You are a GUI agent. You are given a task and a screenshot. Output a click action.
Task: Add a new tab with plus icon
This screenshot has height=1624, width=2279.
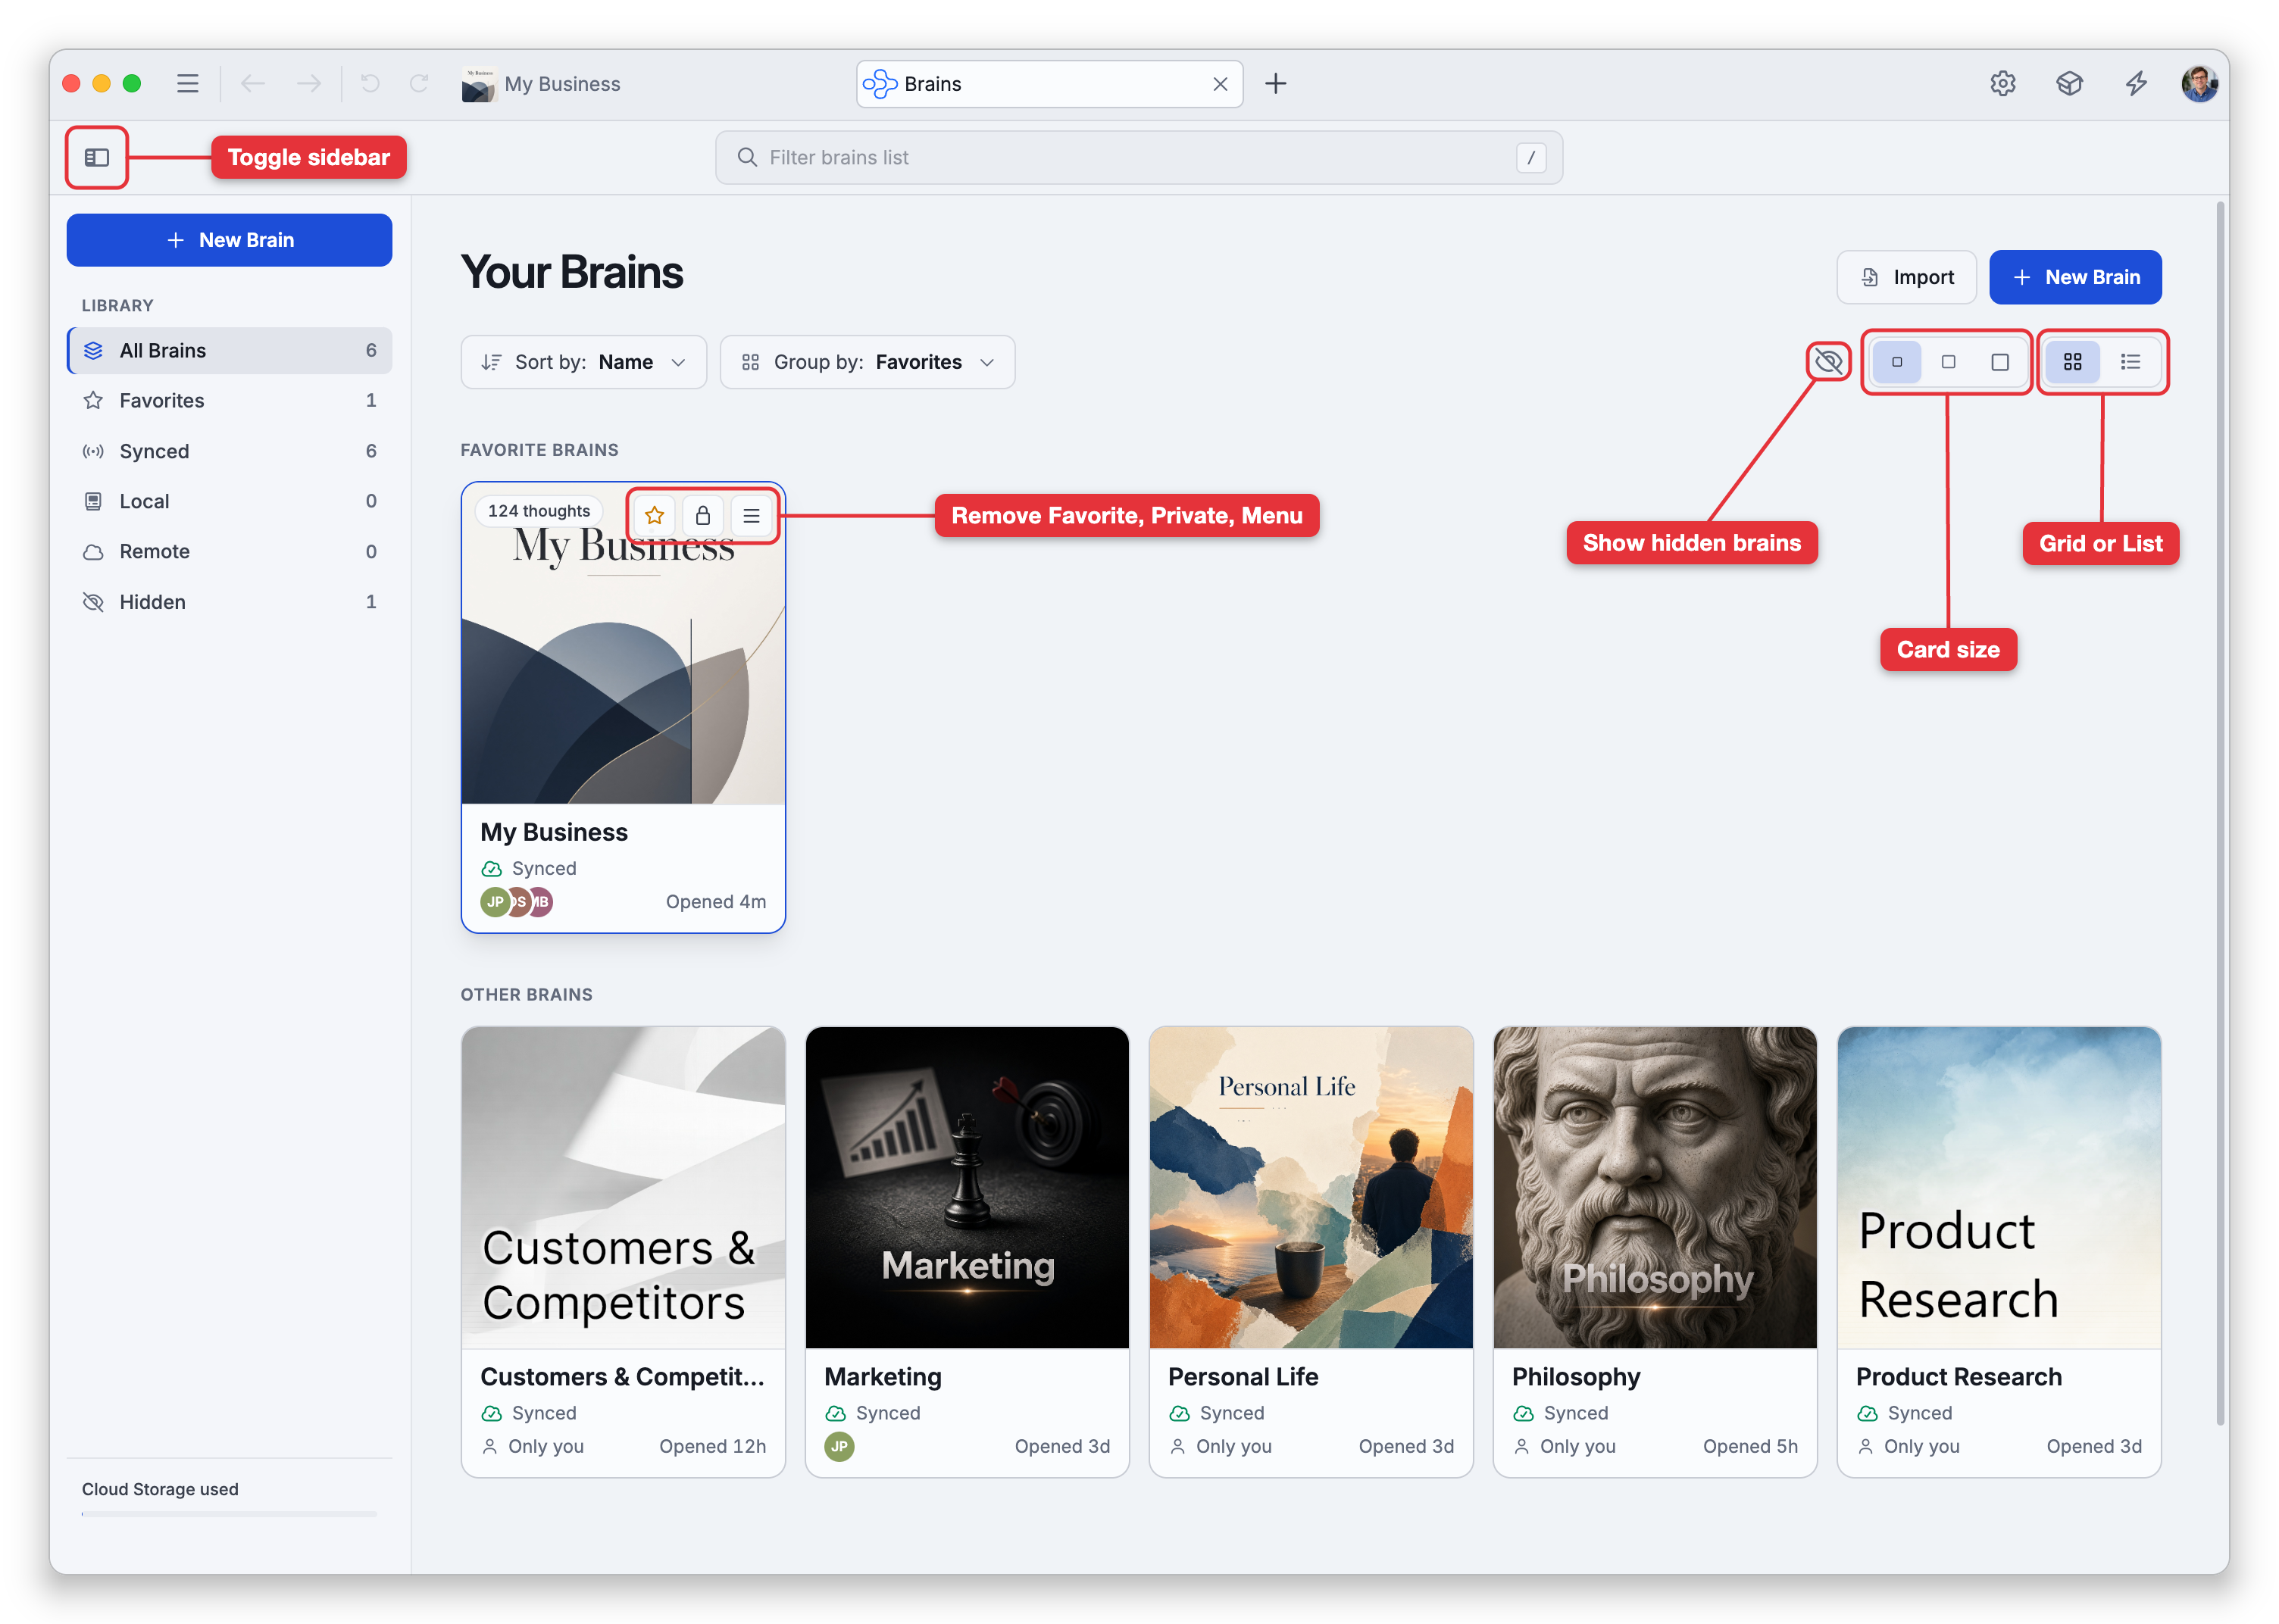(x=1275, y=83)
